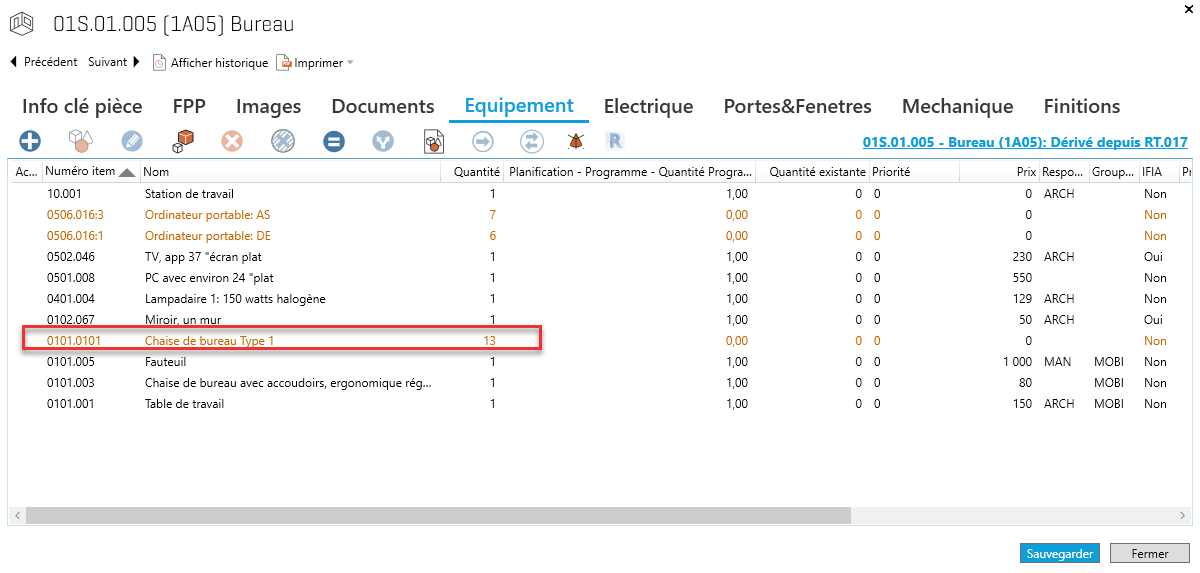
Task: Click the Revit R icon
Action: click(x=616, y=141)
